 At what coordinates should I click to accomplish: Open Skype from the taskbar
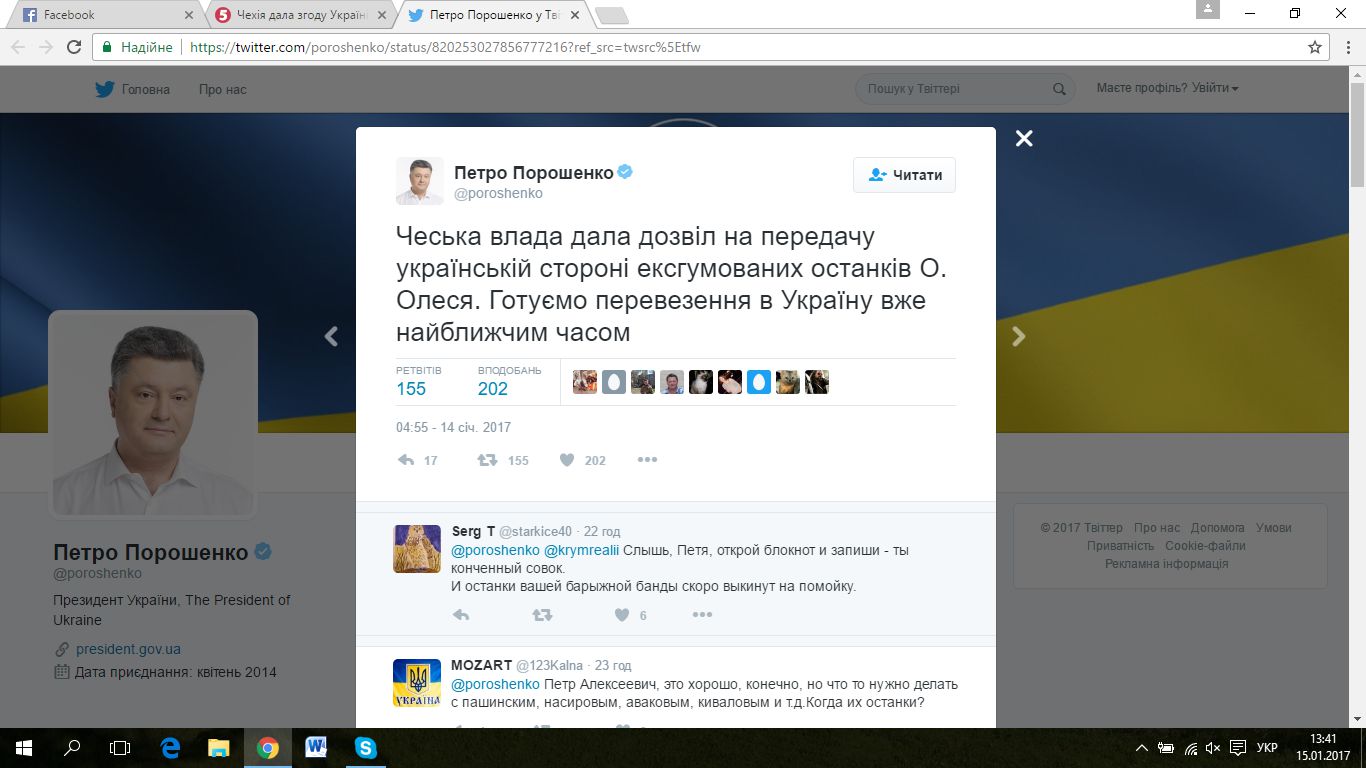click(x=365, y=747)
